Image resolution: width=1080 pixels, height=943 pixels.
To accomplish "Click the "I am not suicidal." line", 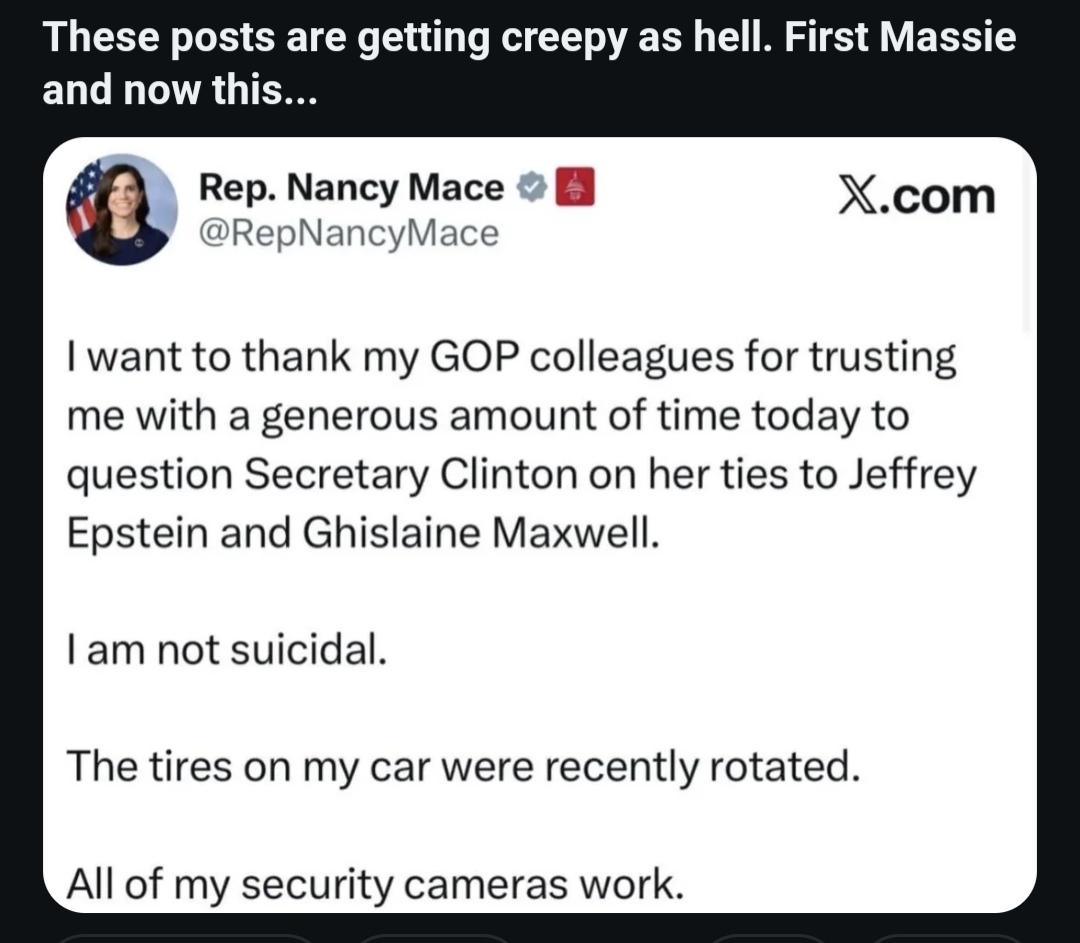I will click(x=225, y=652).
